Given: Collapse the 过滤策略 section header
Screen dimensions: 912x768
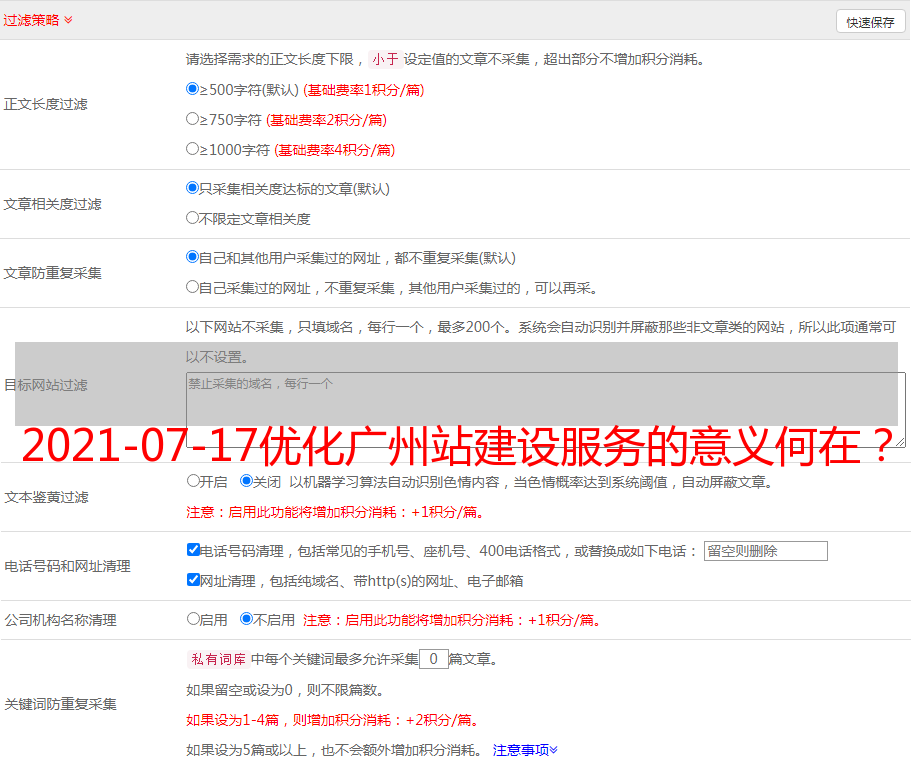Looking at the screenshot, I should pos(38,20).
